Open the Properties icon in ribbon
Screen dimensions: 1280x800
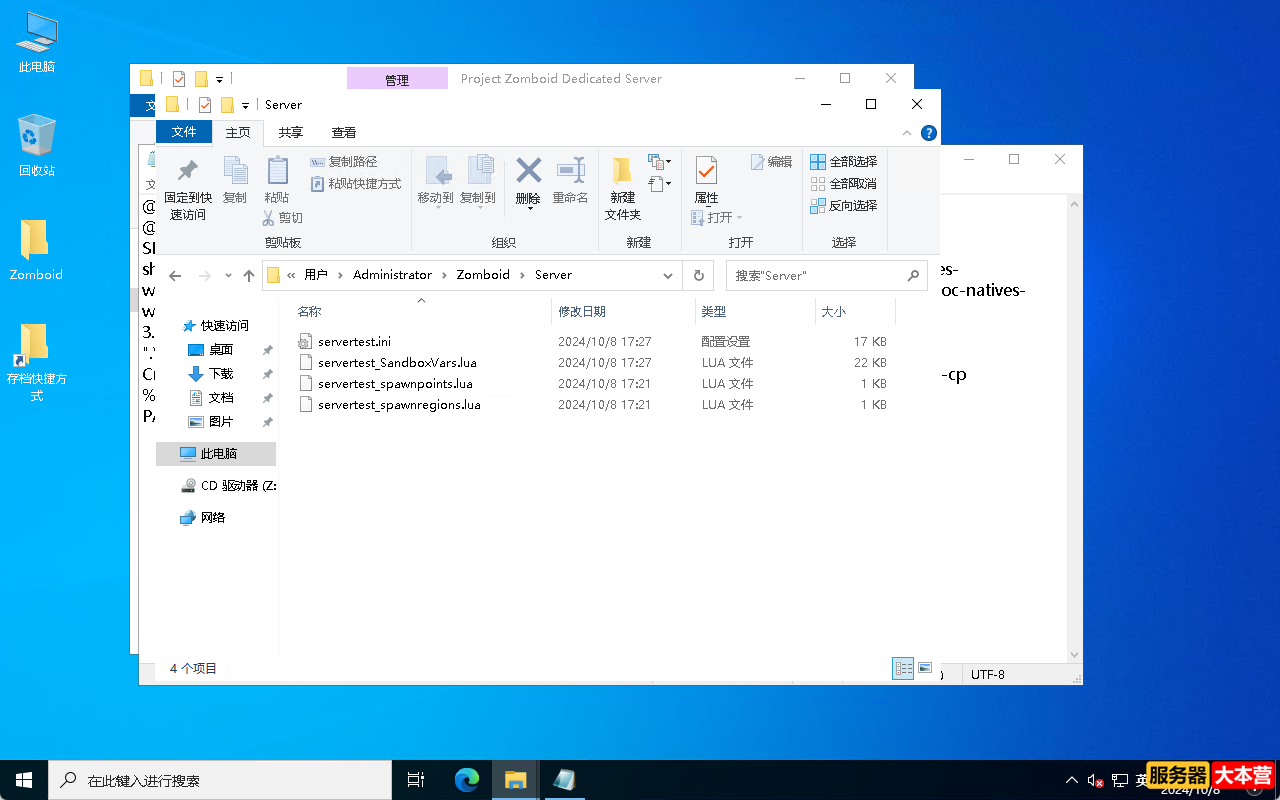(x=706, y=171)
